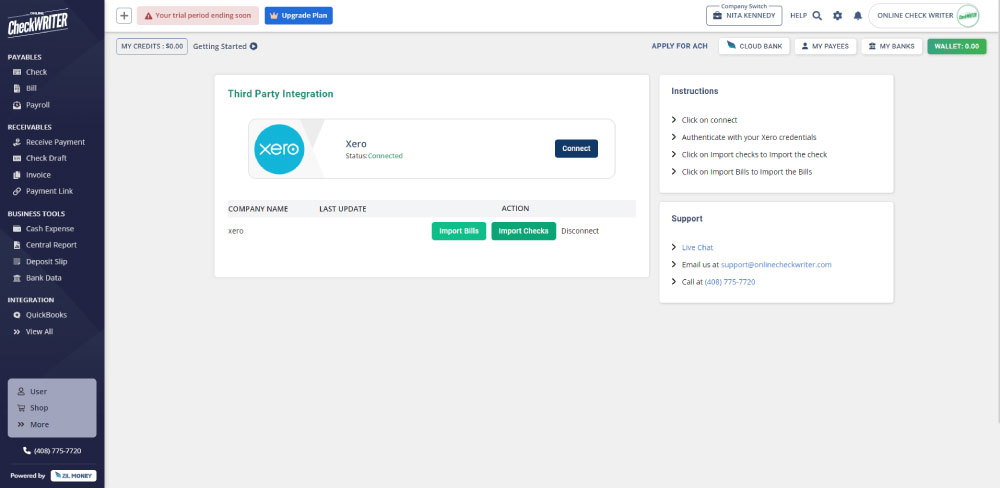The height and width of the screenshot is (488, 1000).
Task: Click the Wallet balance button
Action: tap(956, 46)
